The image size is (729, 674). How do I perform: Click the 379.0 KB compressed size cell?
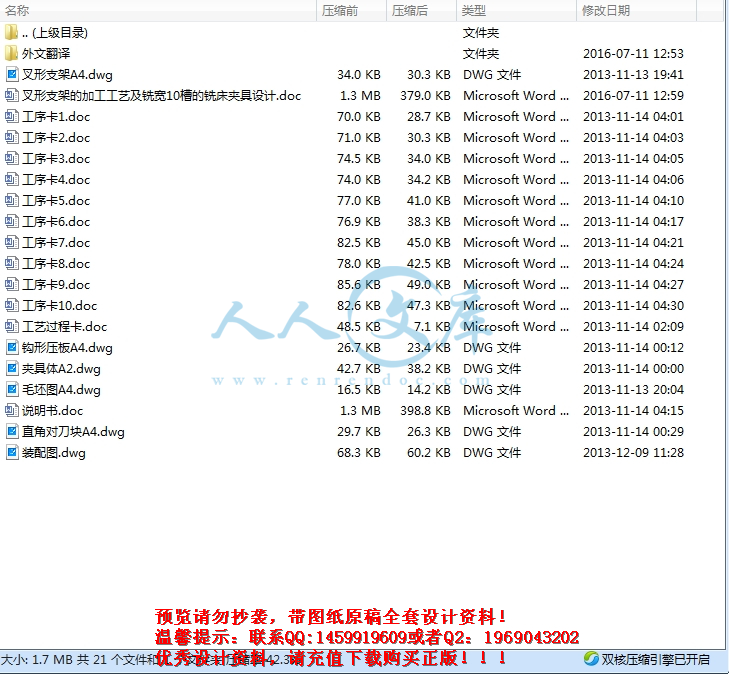tap(425, 95)
